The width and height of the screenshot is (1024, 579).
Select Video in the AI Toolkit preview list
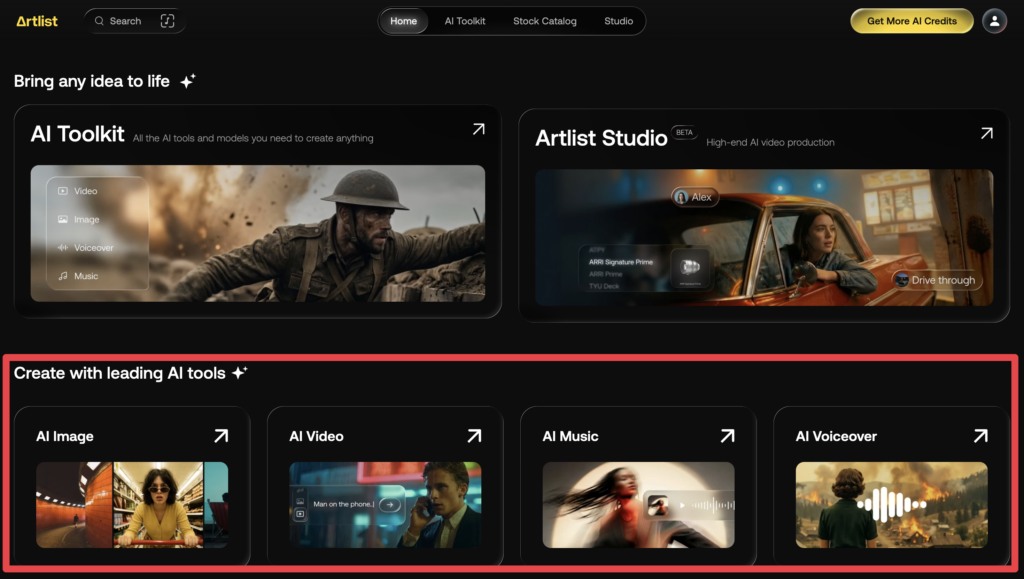[86, 191]
